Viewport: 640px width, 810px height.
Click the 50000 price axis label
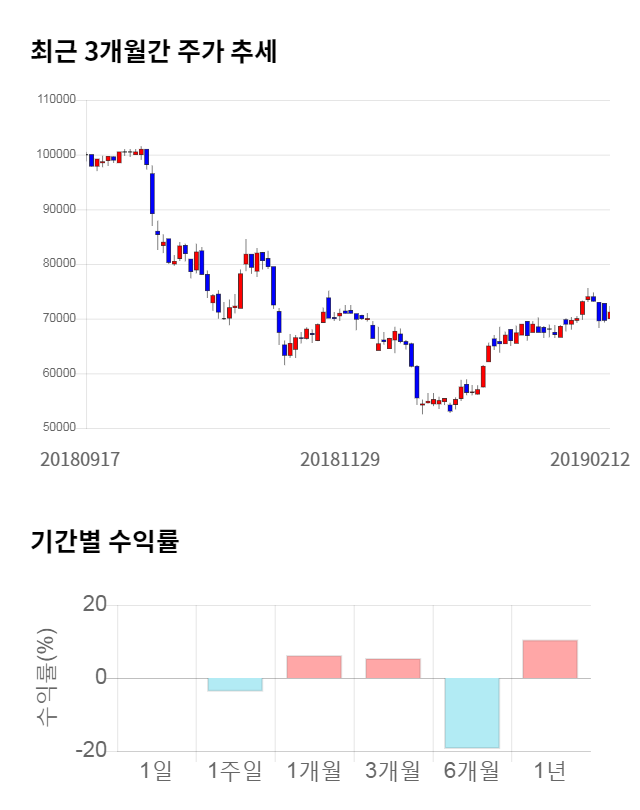point(58,428)
